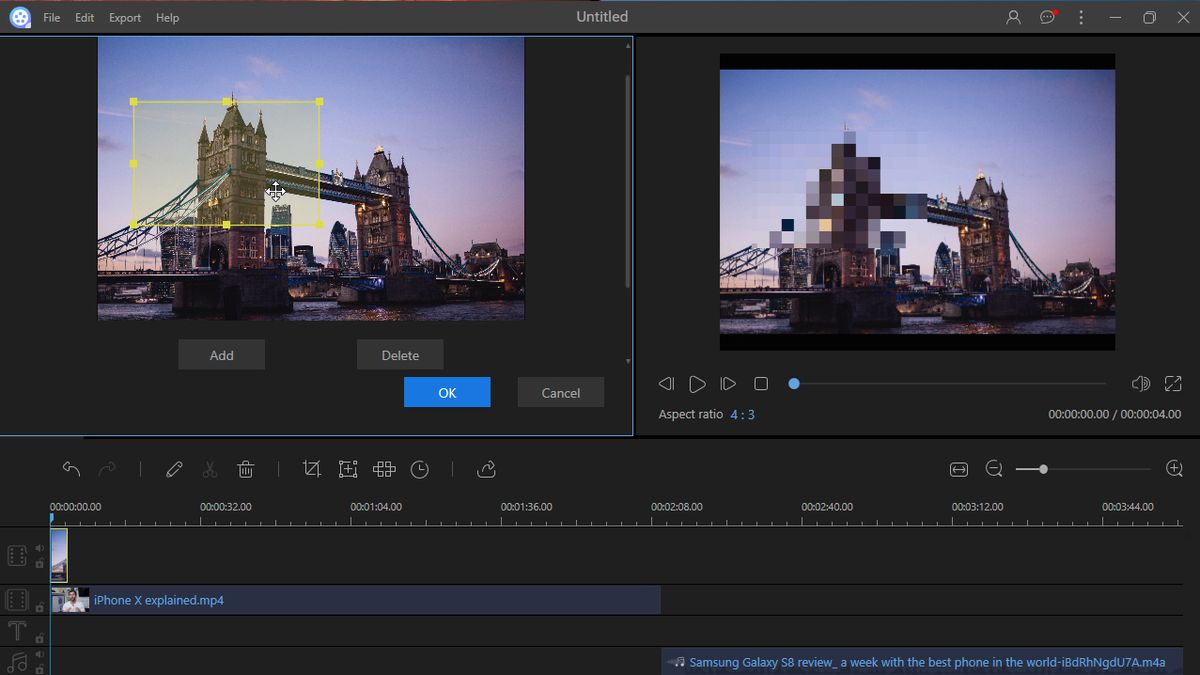Mute the top video track's speaker
Viewport: 1200px width, 675px height.
[x=40, y=548]
